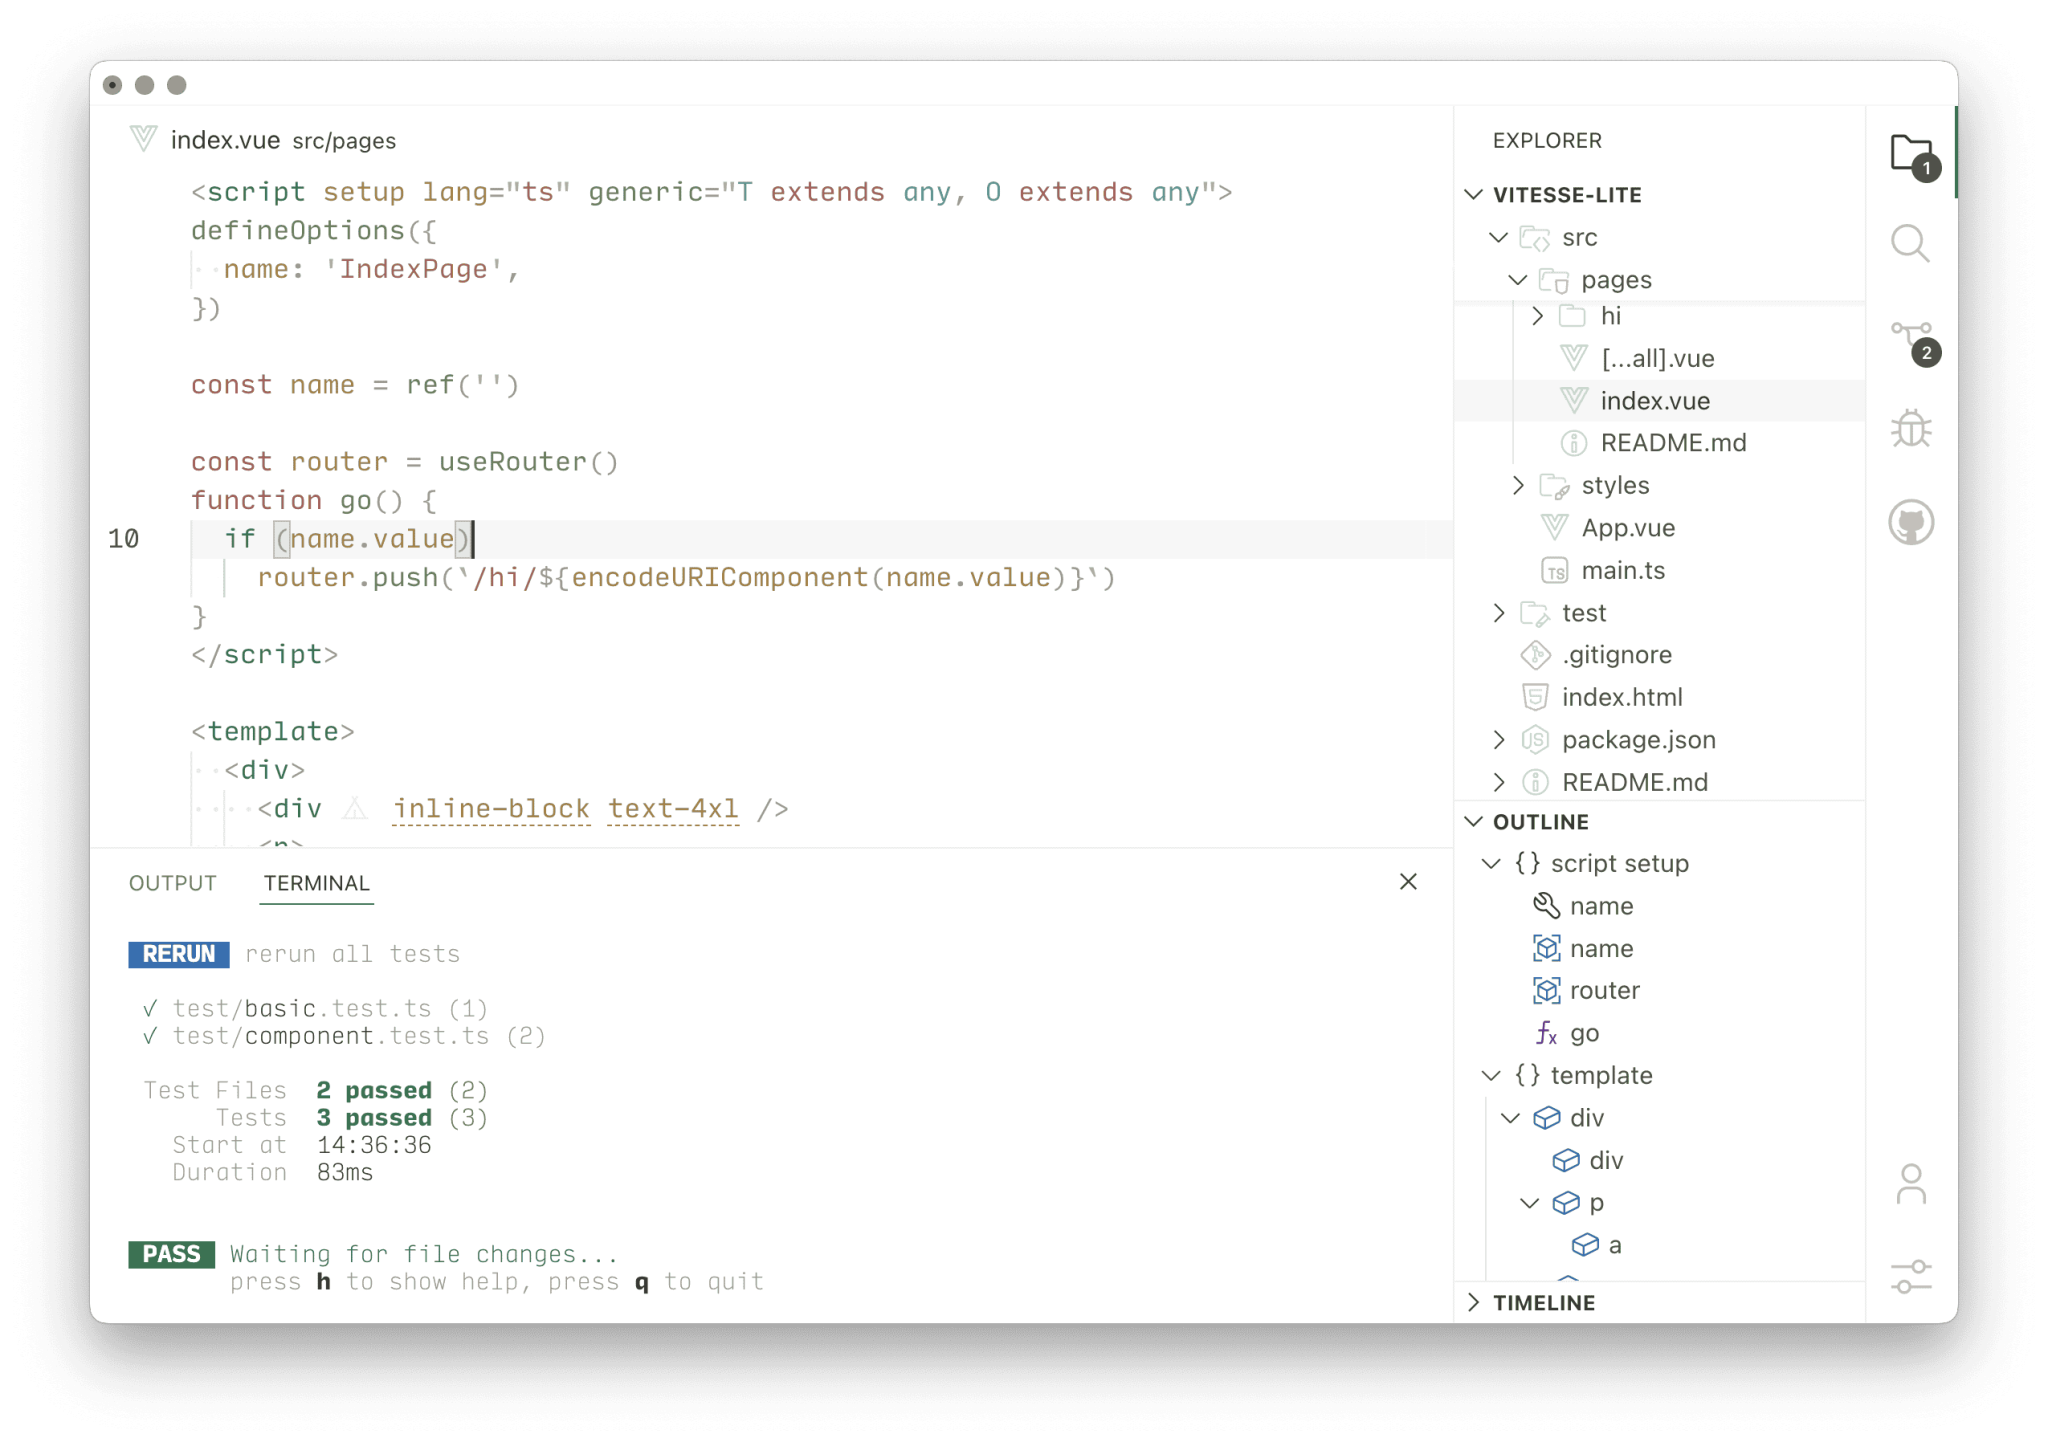Expand the TIMELINE section
This screenshot has height=1442, width=2048.
pyautogui.click(x=1475, y=1302)
